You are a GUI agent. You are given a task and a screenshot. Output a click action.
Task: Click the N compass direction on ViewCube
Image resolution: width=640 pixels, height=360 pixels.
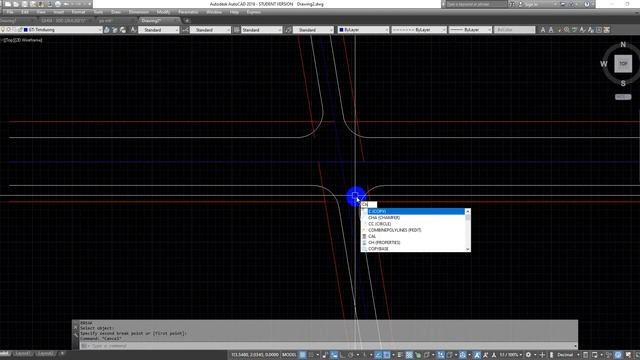click(623, 44)
